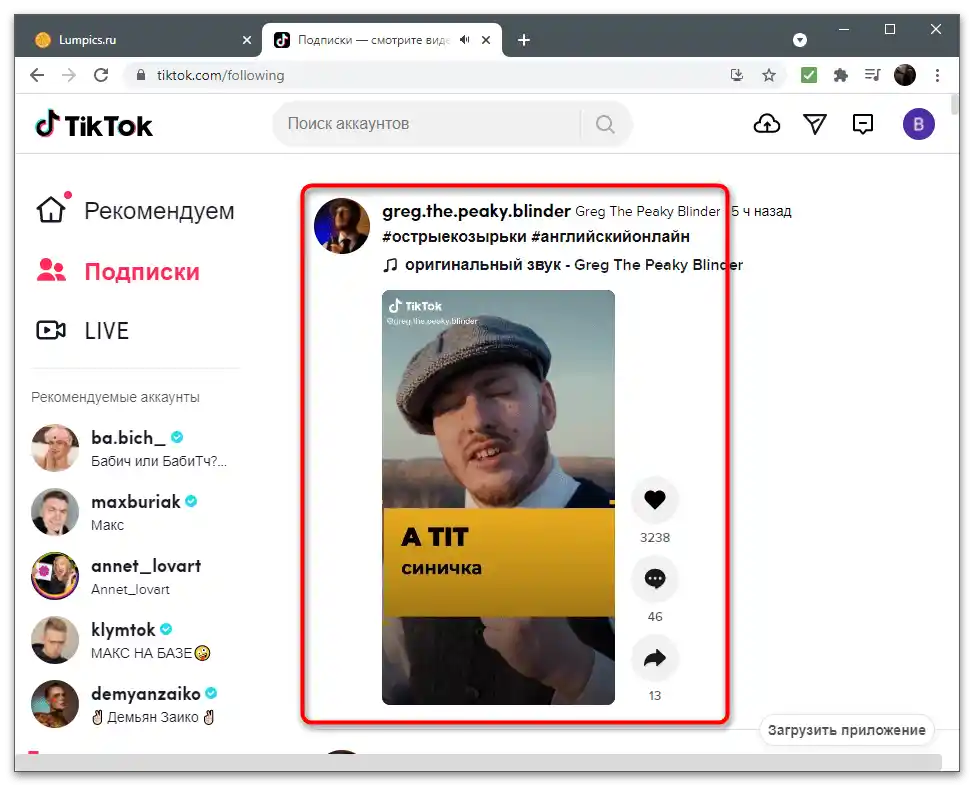Click klymtok avatar picture
The image size is (974, 786).
coord(55,640)
